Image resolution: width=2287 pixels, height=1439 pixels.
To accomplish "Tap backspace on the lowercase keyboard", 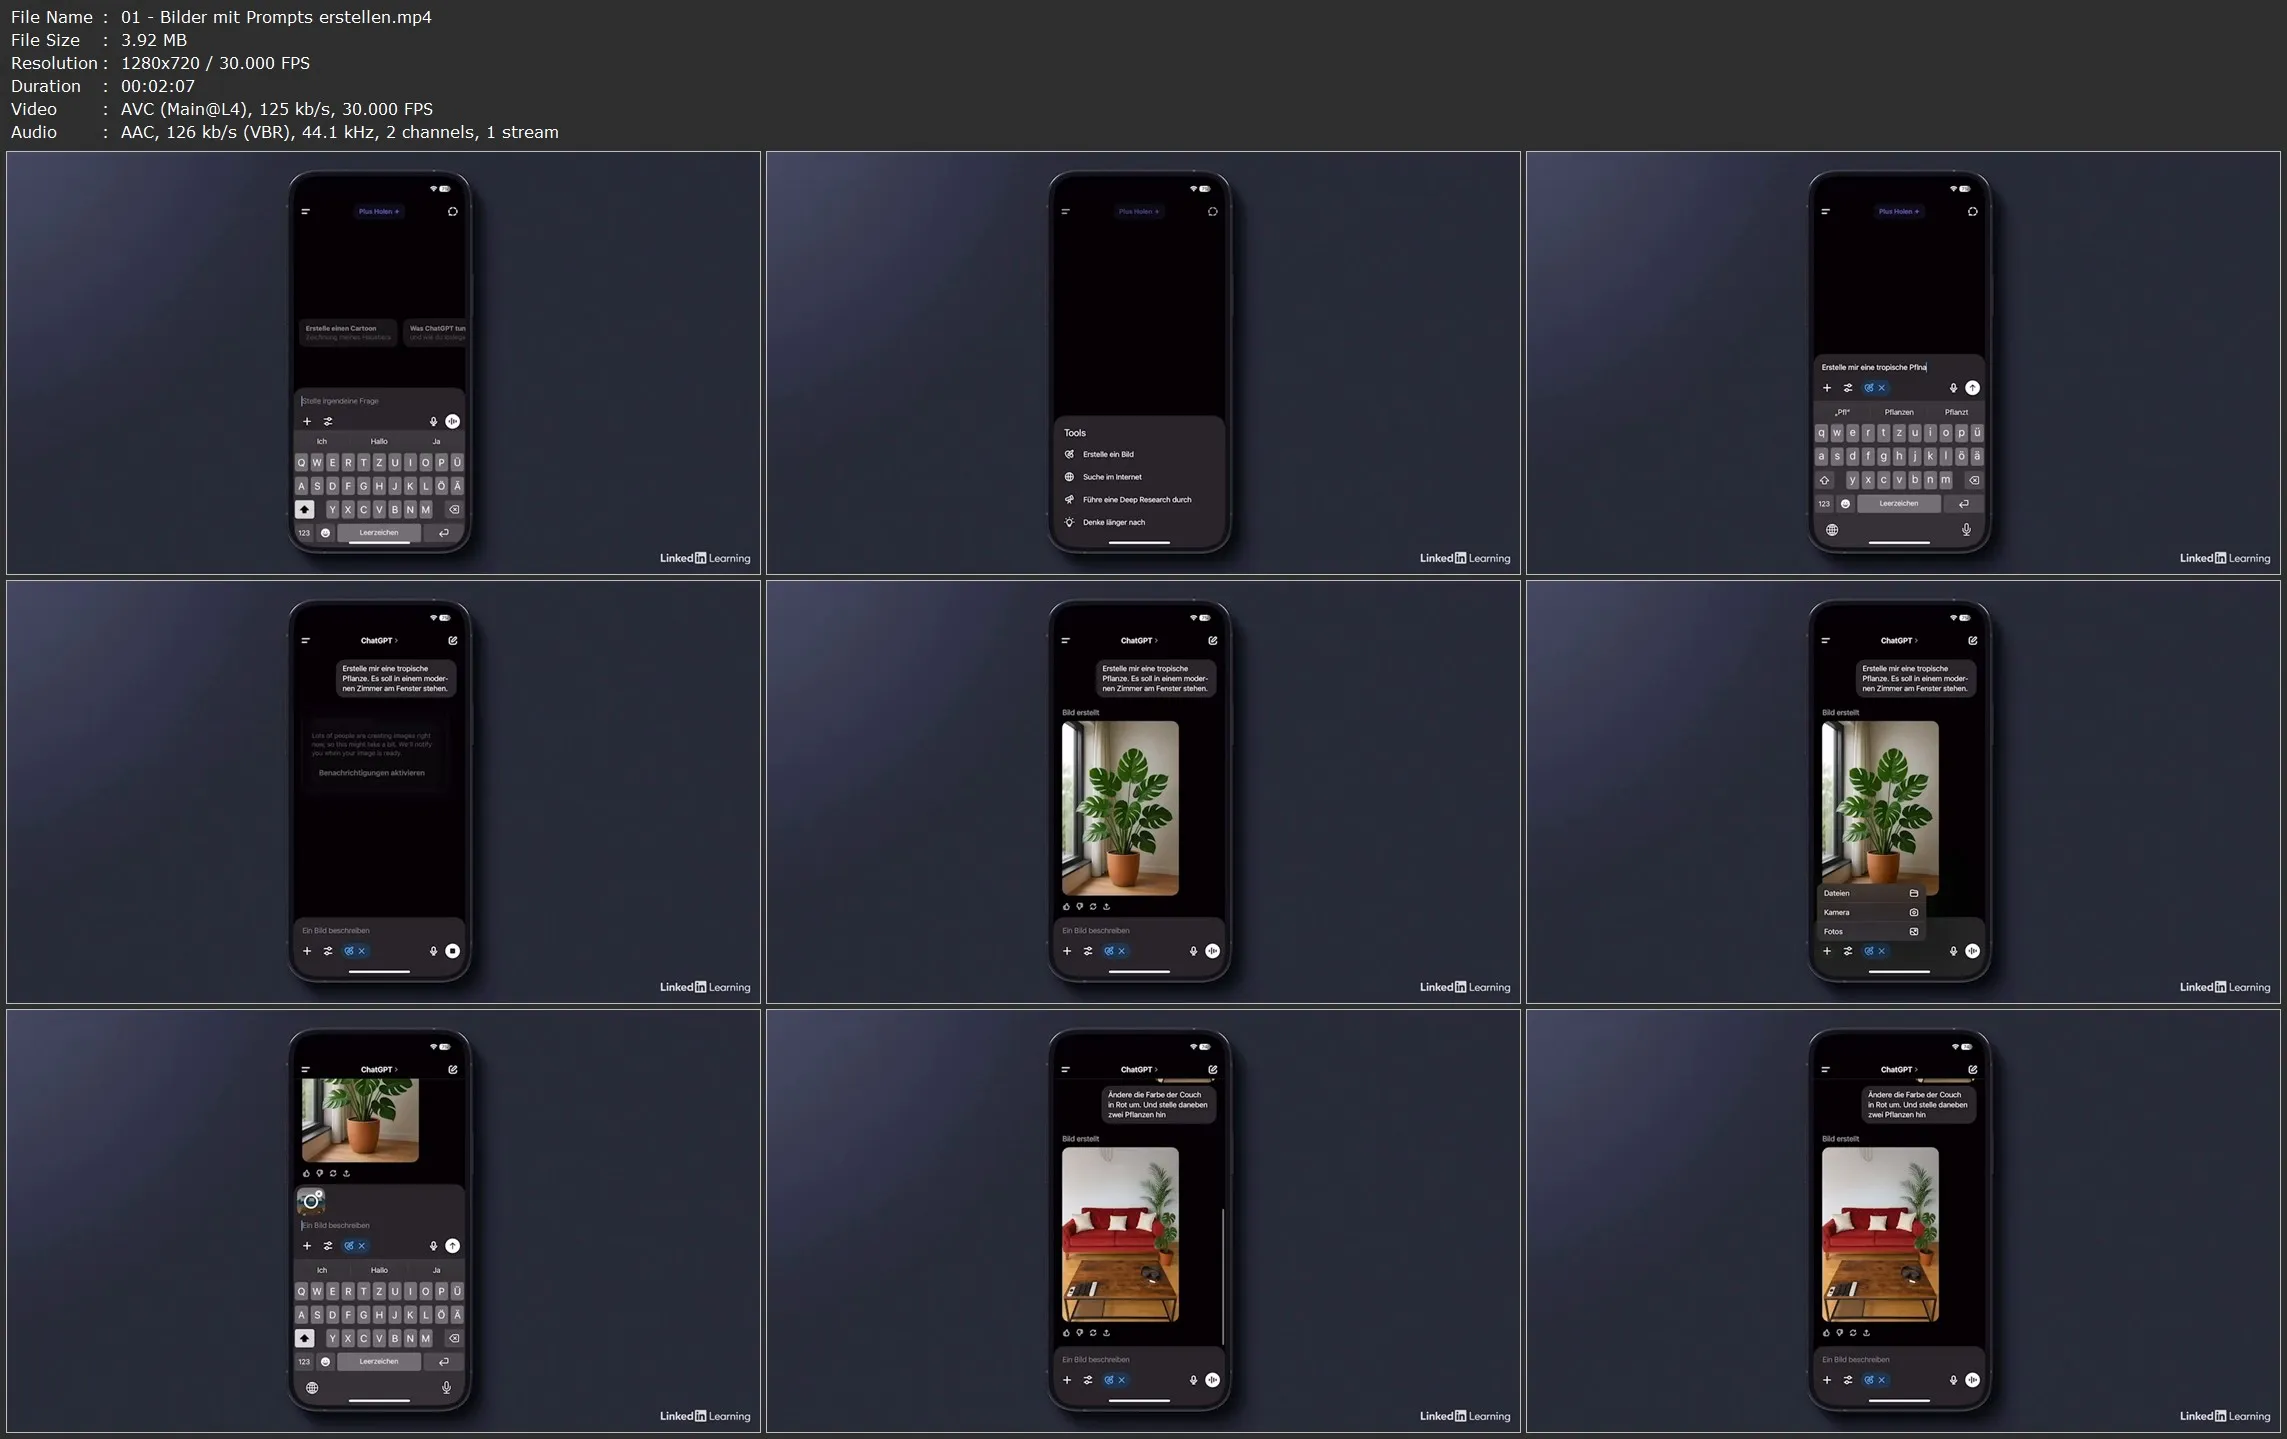I will pos(1974,480).
